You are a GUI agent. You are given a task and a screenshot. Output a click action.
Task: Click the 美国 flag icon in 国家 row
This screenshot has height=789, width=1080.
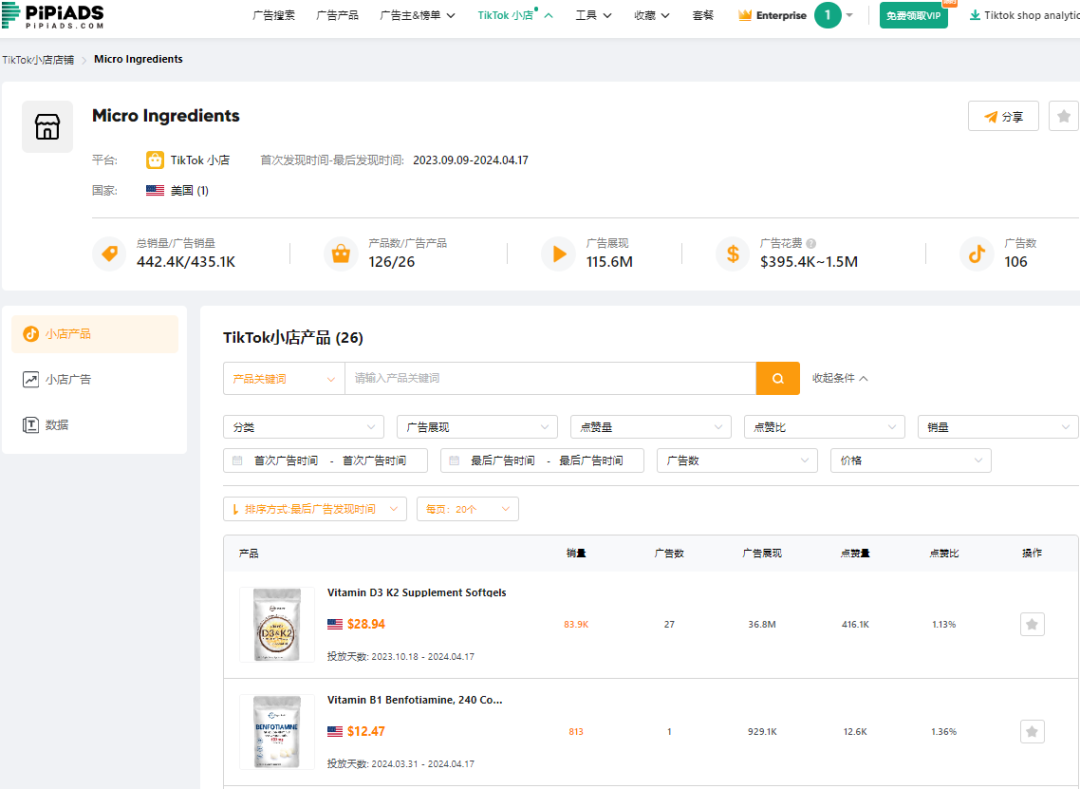coord(155,191)
